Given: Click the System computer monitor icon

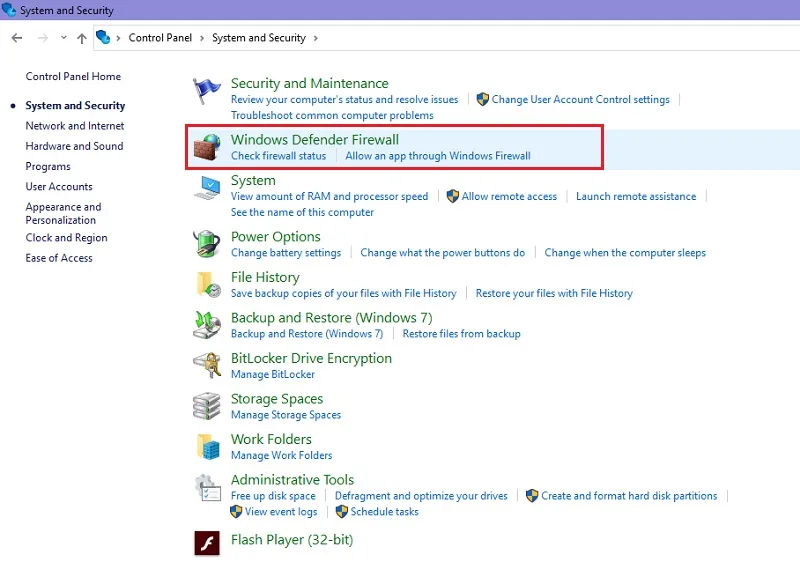Looking at the screenshot, I should click(x=207, y=188).
